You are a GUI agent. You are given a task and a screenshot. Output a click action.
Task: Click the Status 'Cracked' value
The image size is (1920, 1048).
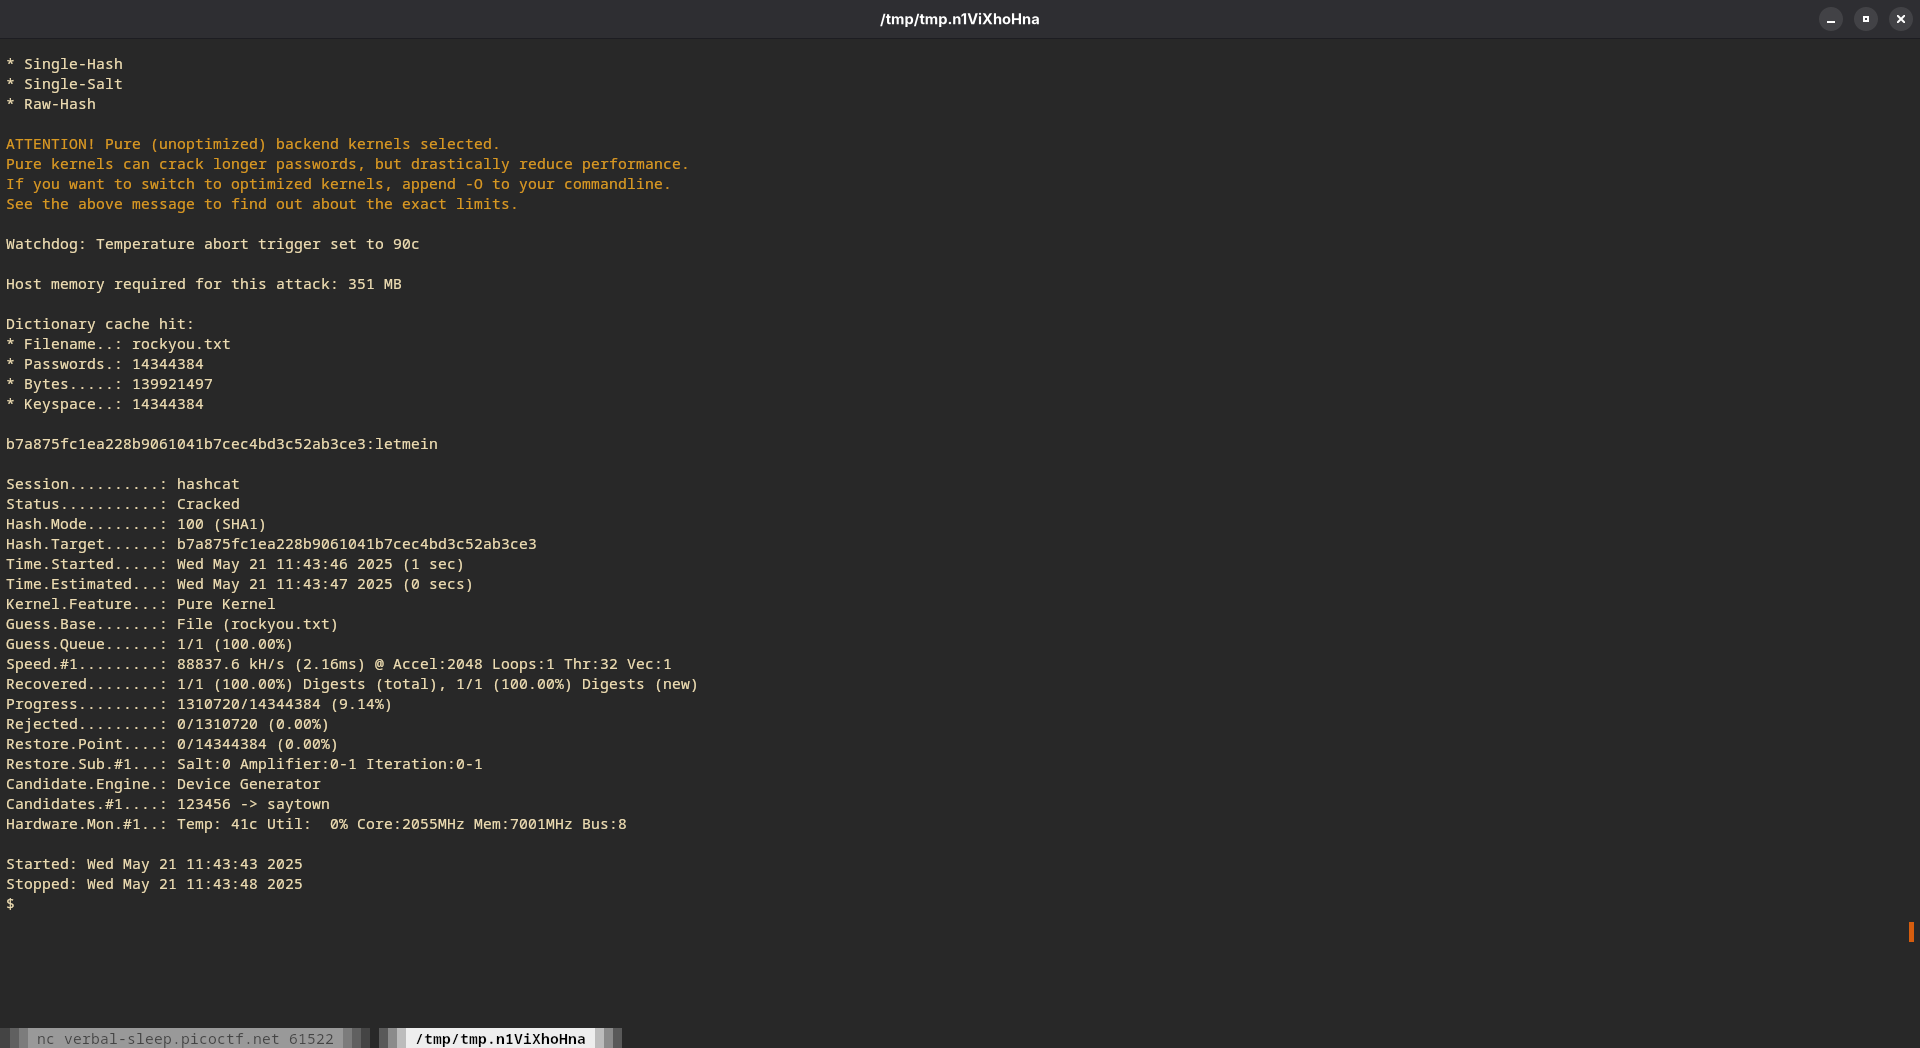click(208, 504)
